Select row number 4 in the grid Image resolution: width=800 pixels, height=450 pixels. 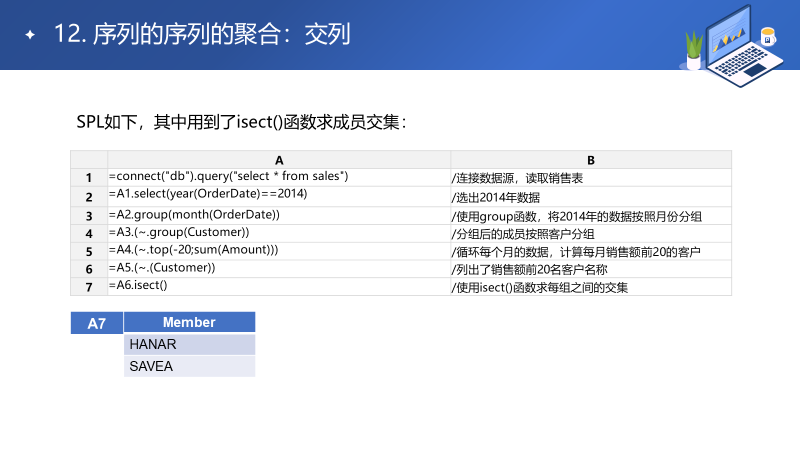pyautogui.click(x=89, y=234)
